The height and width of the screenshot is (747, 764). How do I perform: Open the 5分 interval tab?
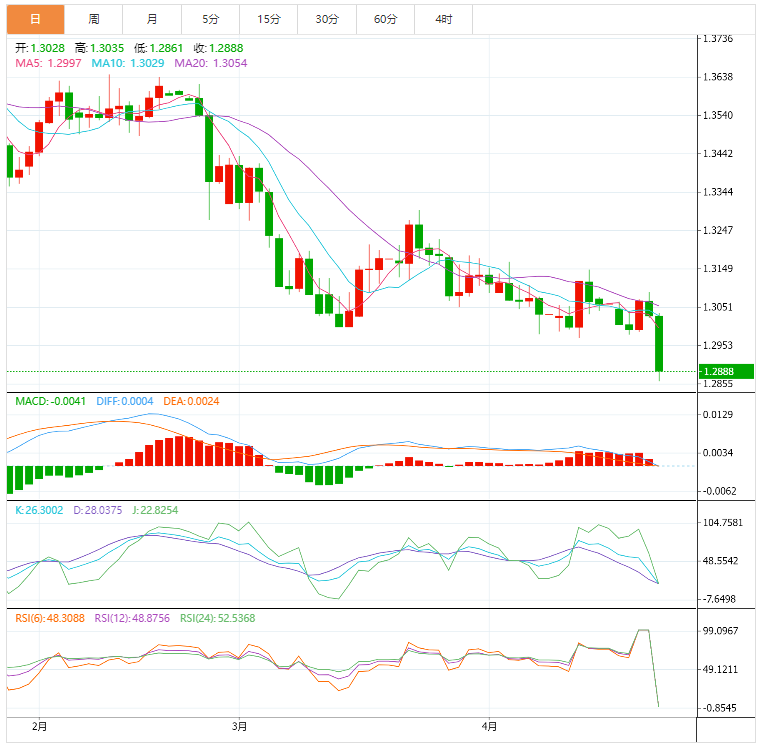pos(210,19)
